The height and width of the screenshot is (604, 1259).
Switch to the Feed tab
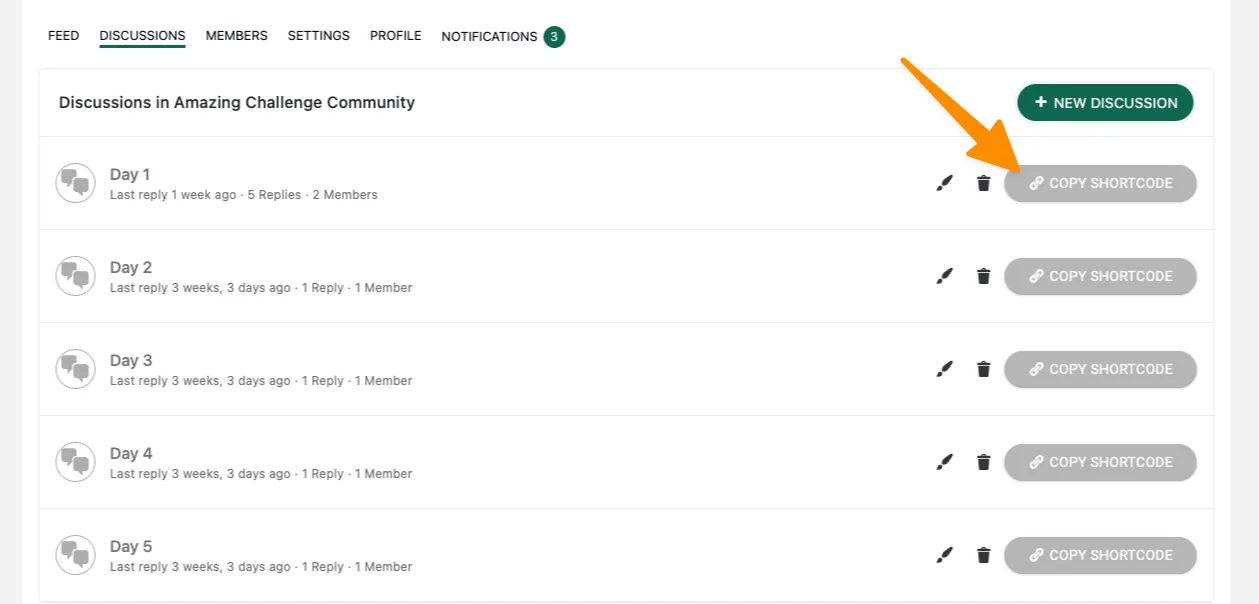tap(63, 36)
